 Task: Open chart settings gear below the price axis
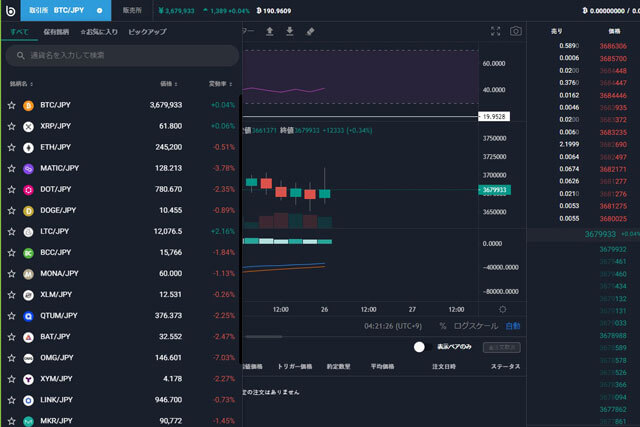(x=502, y=309)
